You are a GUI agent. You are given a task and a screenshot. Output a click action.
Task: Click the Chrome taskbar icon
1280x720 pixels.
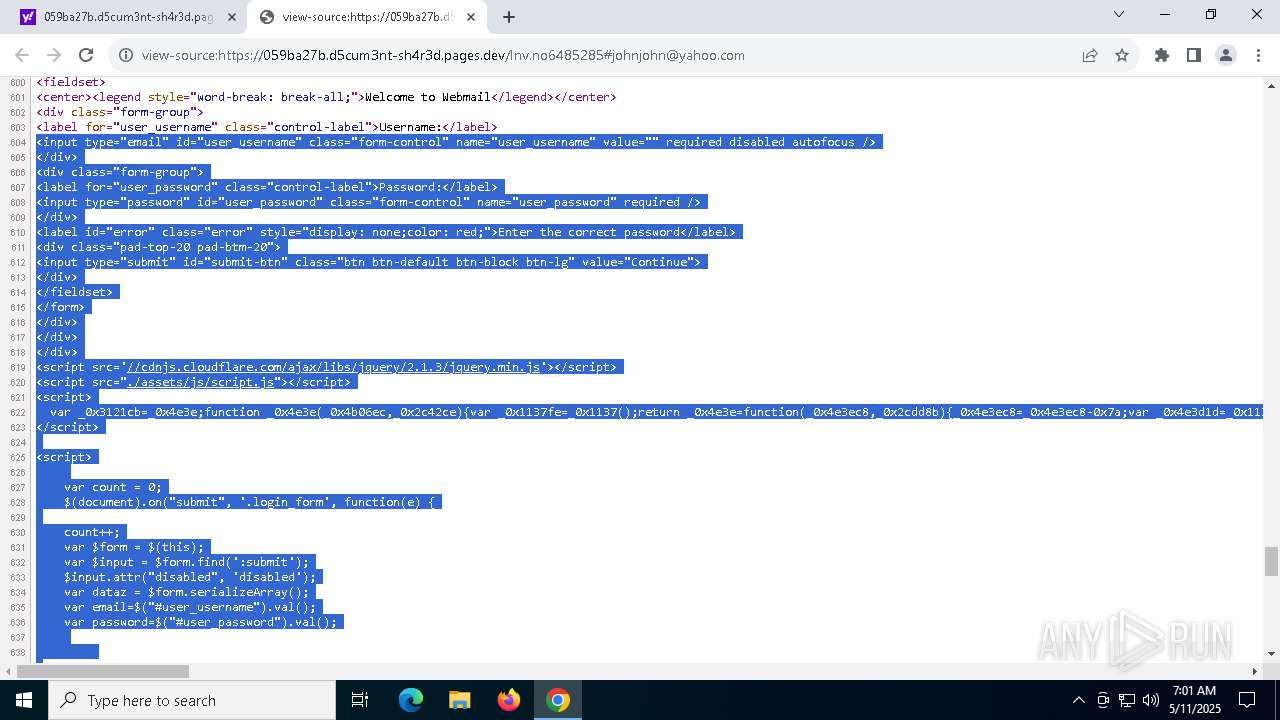[558, 700]
